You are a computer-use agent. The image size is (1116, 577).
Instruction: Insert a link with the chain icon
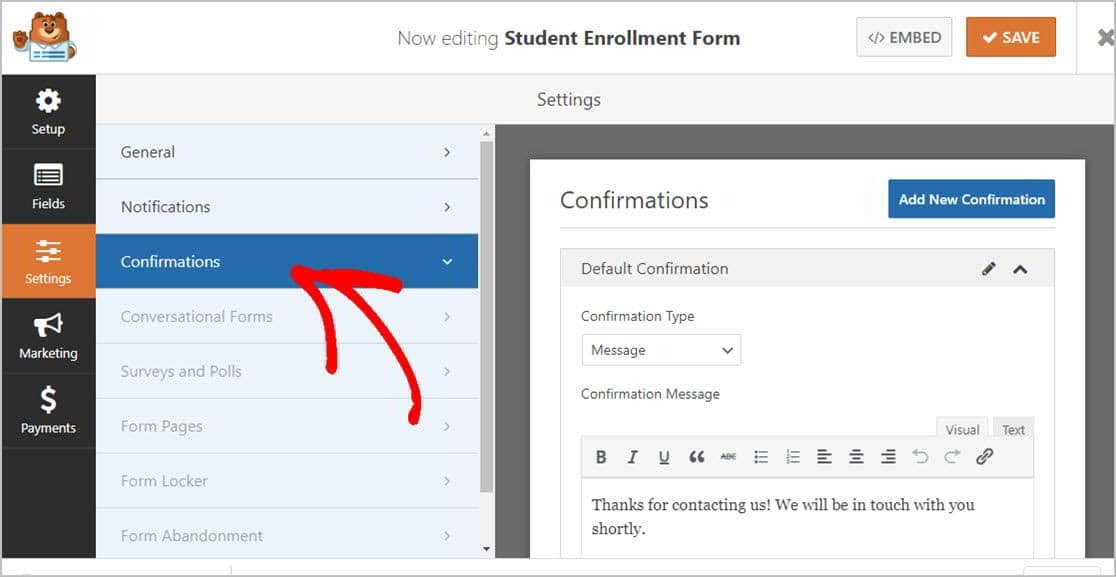(984, 457)
